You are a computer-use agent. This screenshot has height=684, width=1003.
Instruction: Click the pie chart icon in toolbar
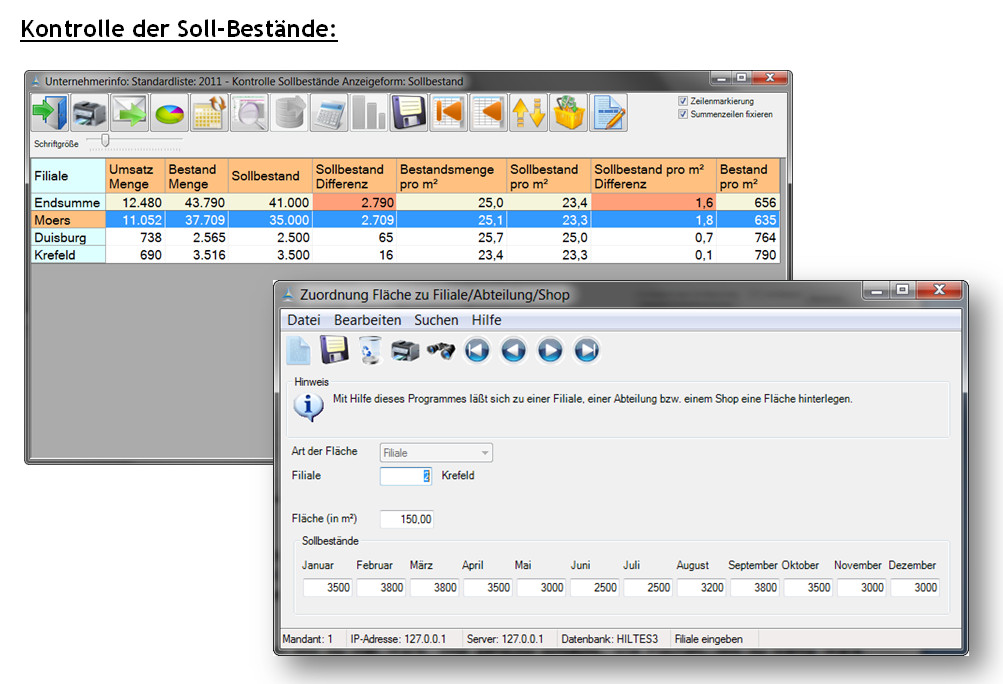pyautogui.click(x=169, y=113)
